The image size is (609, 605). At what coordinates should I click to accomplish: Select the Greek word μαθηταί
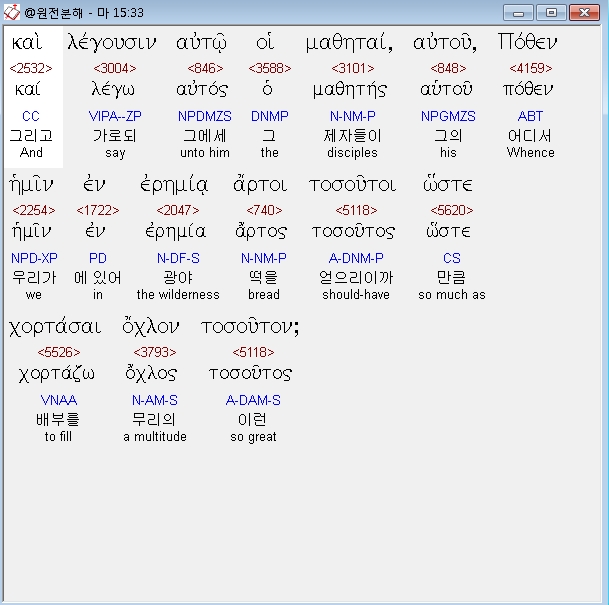pyautogui.click(x=349, y=42)
